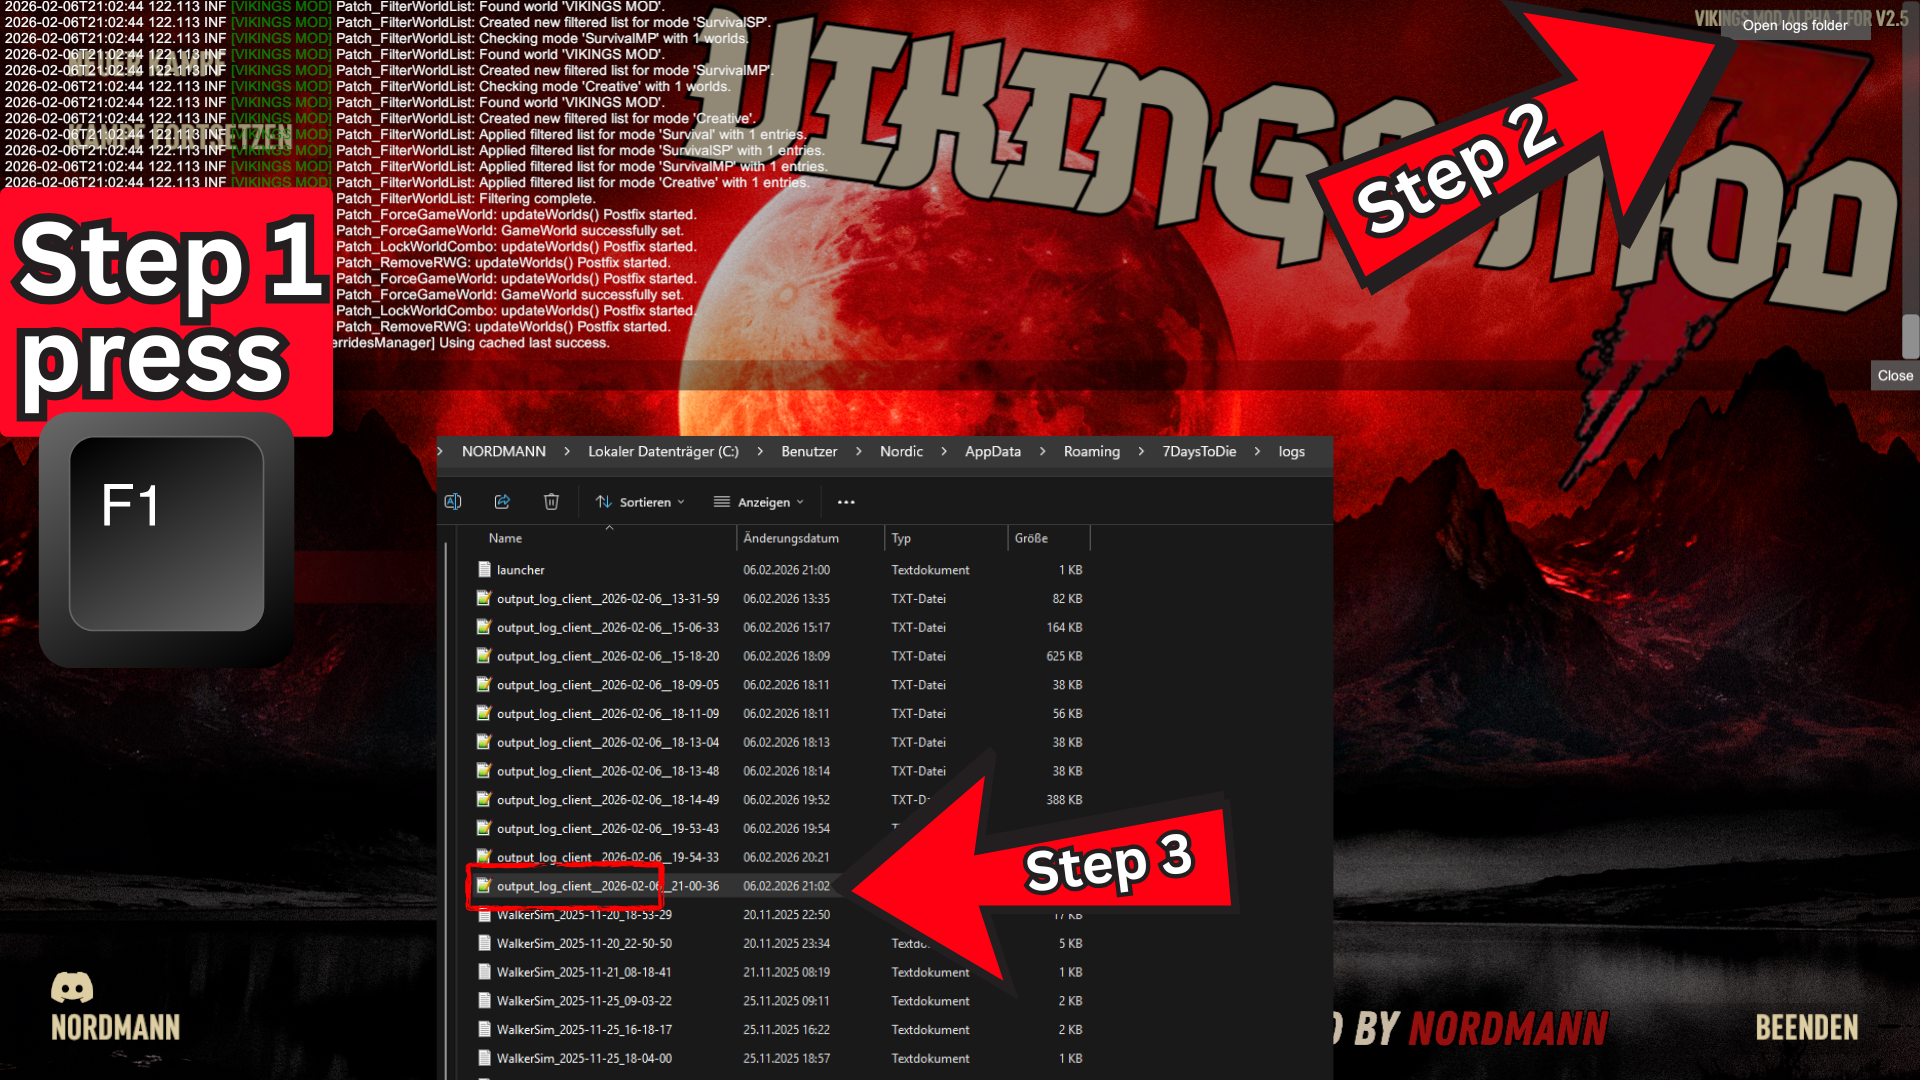Open the three-dots more options menu
Screen dimensions: 1920x1080
click(x=846, y=502)
